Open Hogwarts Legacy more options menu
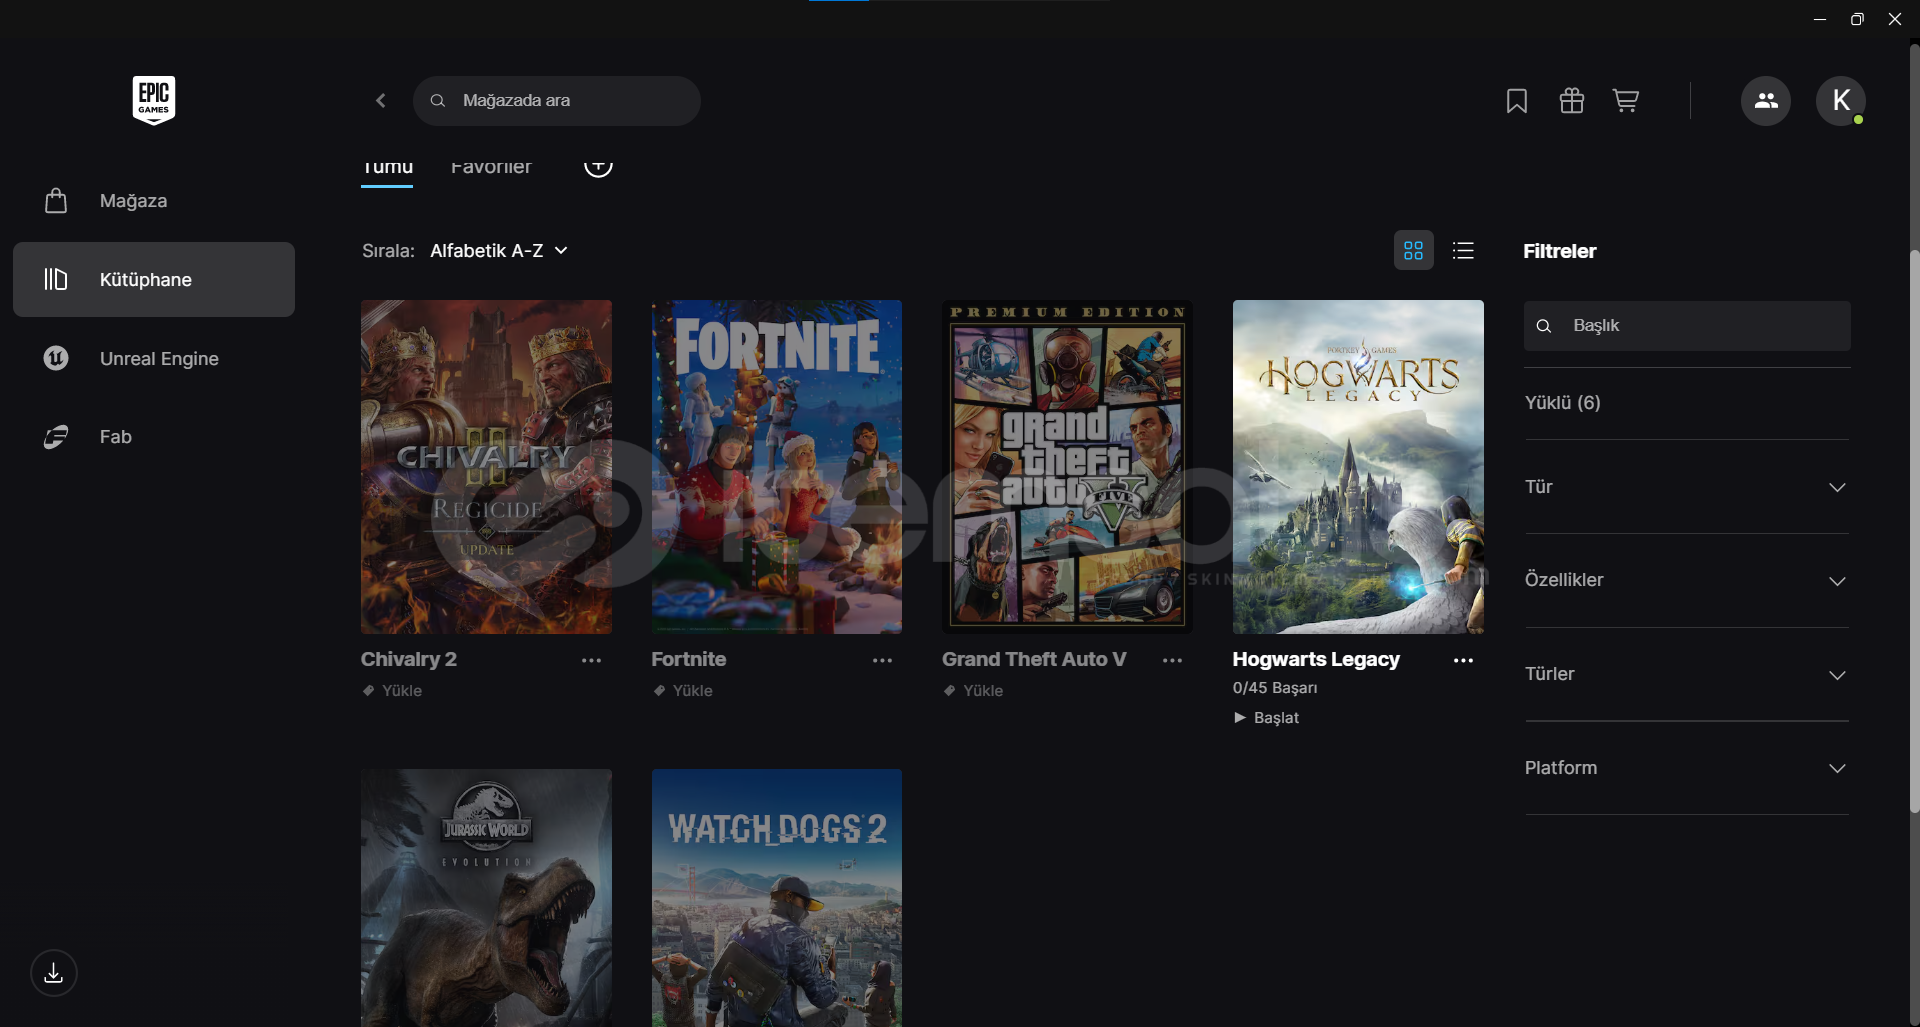This screenshot has width=1920, height=1027. pyautogui.click(x=1463, y=661)
